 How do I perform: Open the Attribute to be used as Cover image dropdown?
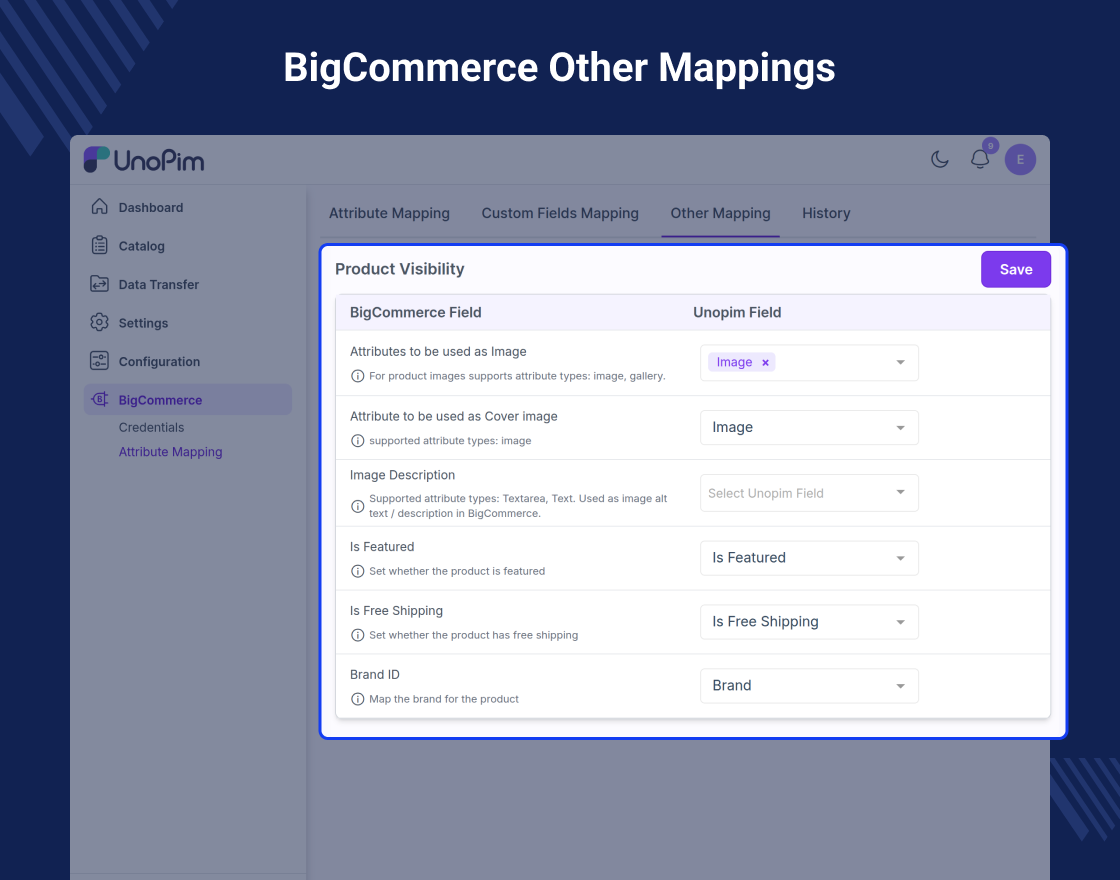(x=808, y=427)
